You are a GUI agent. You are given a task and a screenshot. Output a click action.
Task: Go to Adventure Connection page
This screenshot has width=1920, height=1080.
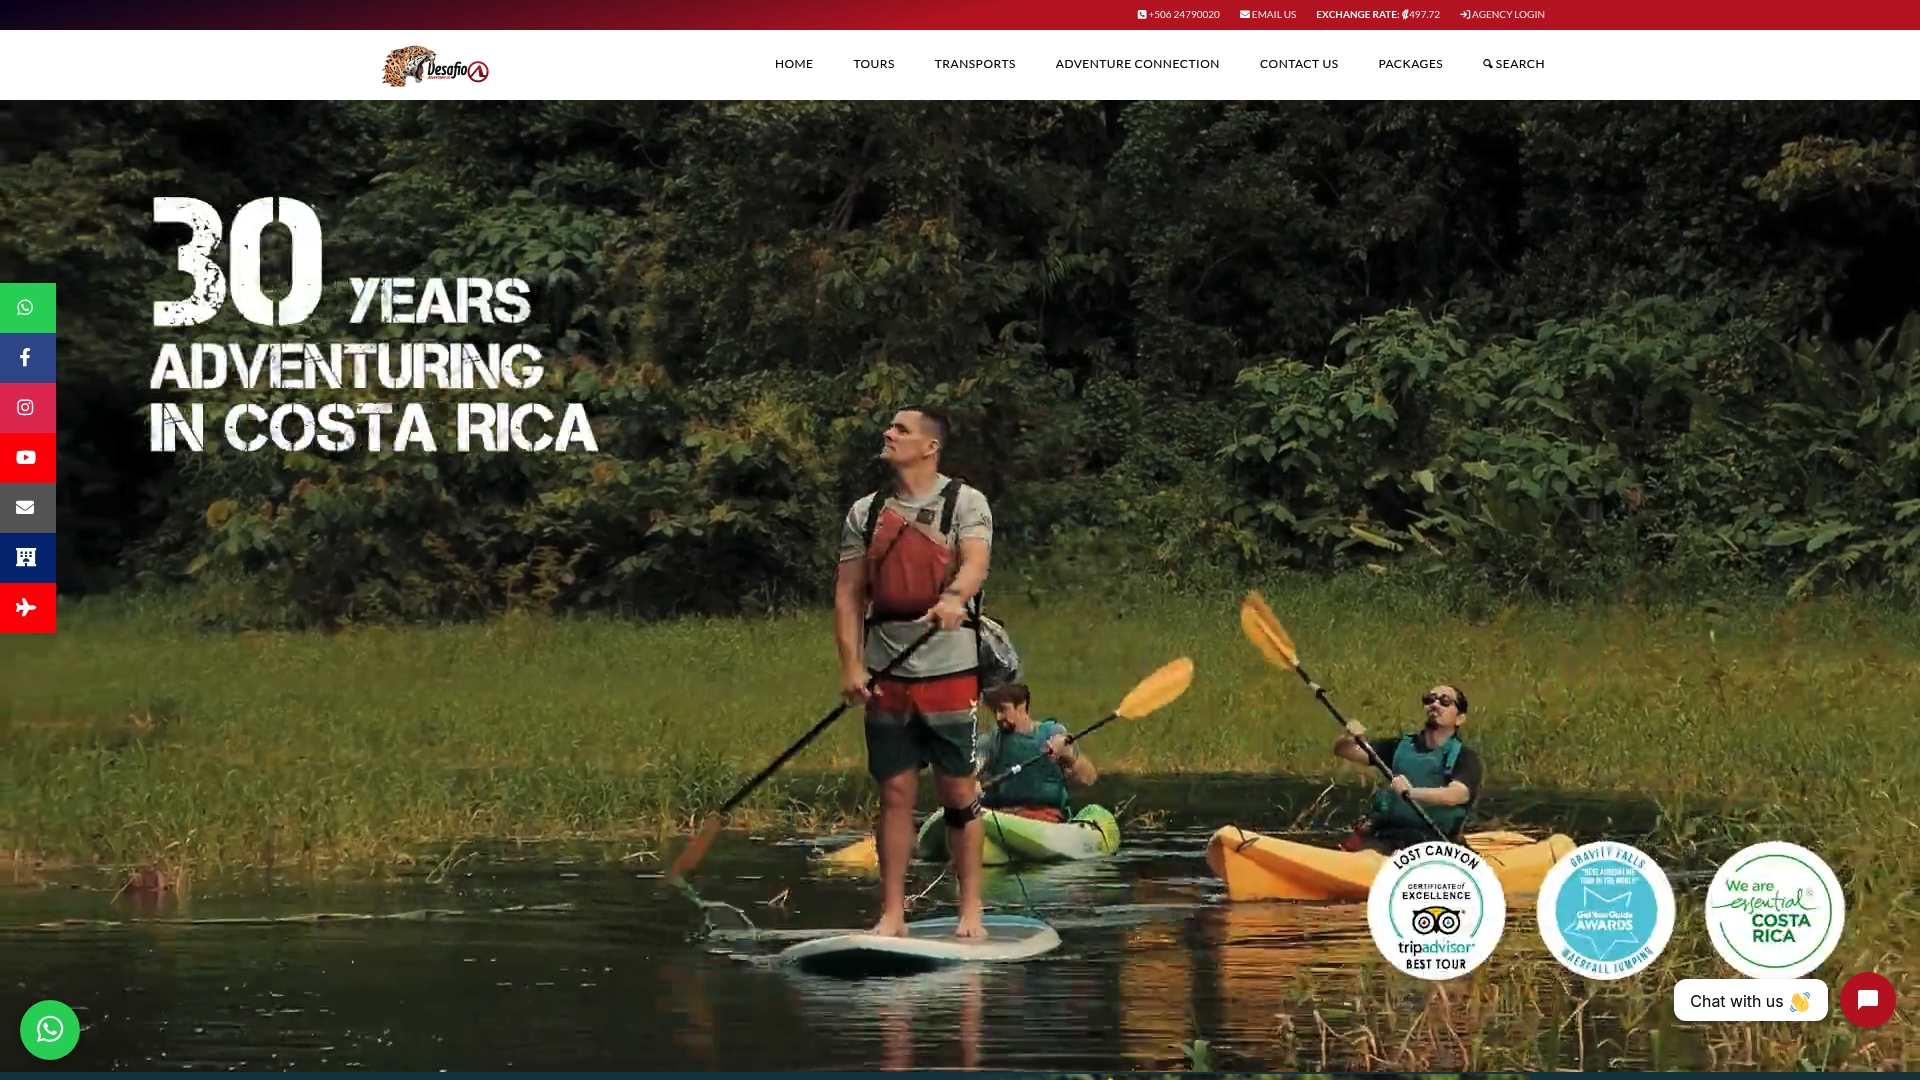1137,64
